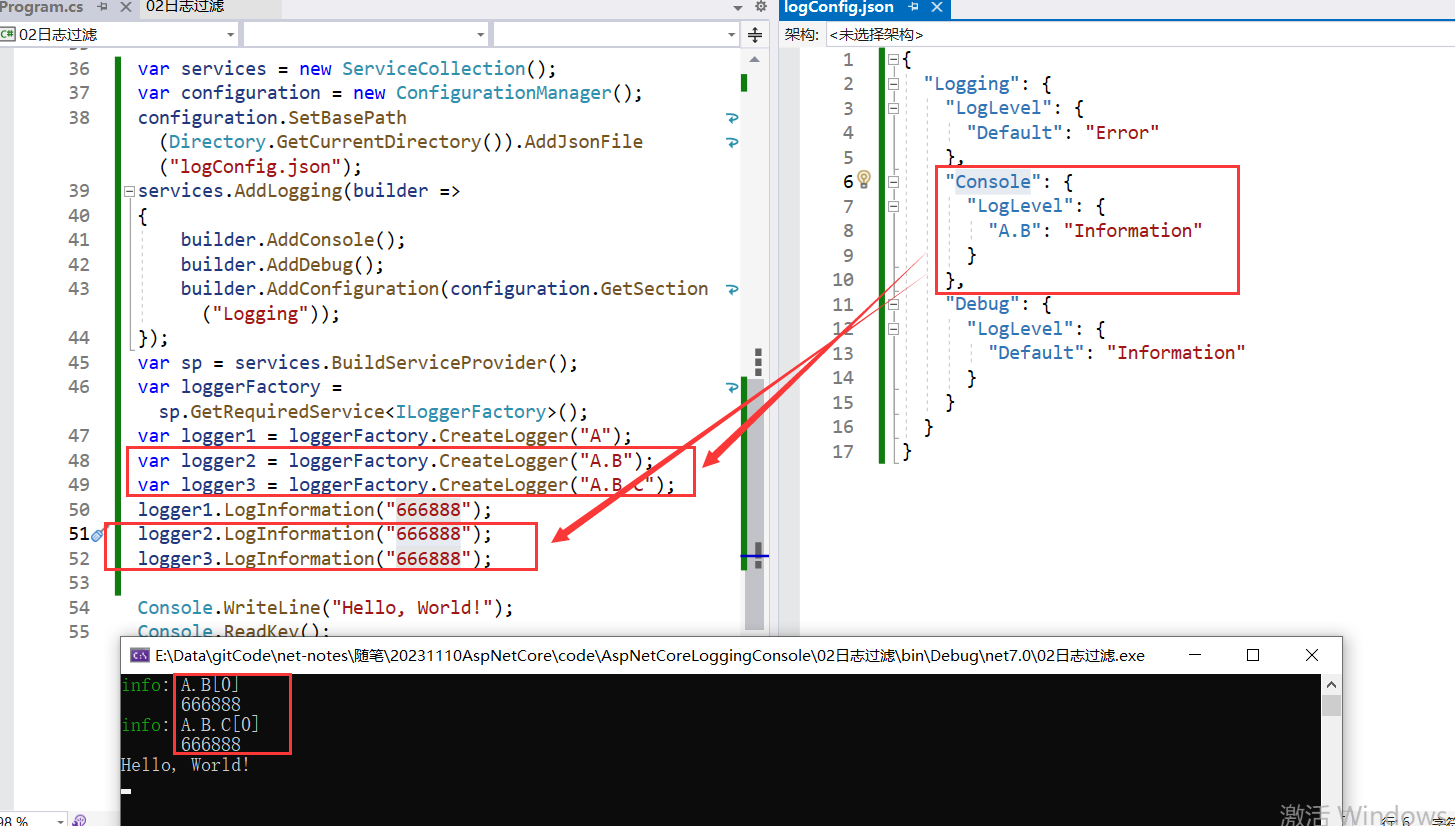Screen dimensions: 1455x826
Task: Close the console window
Action: tap(1312, 656)
